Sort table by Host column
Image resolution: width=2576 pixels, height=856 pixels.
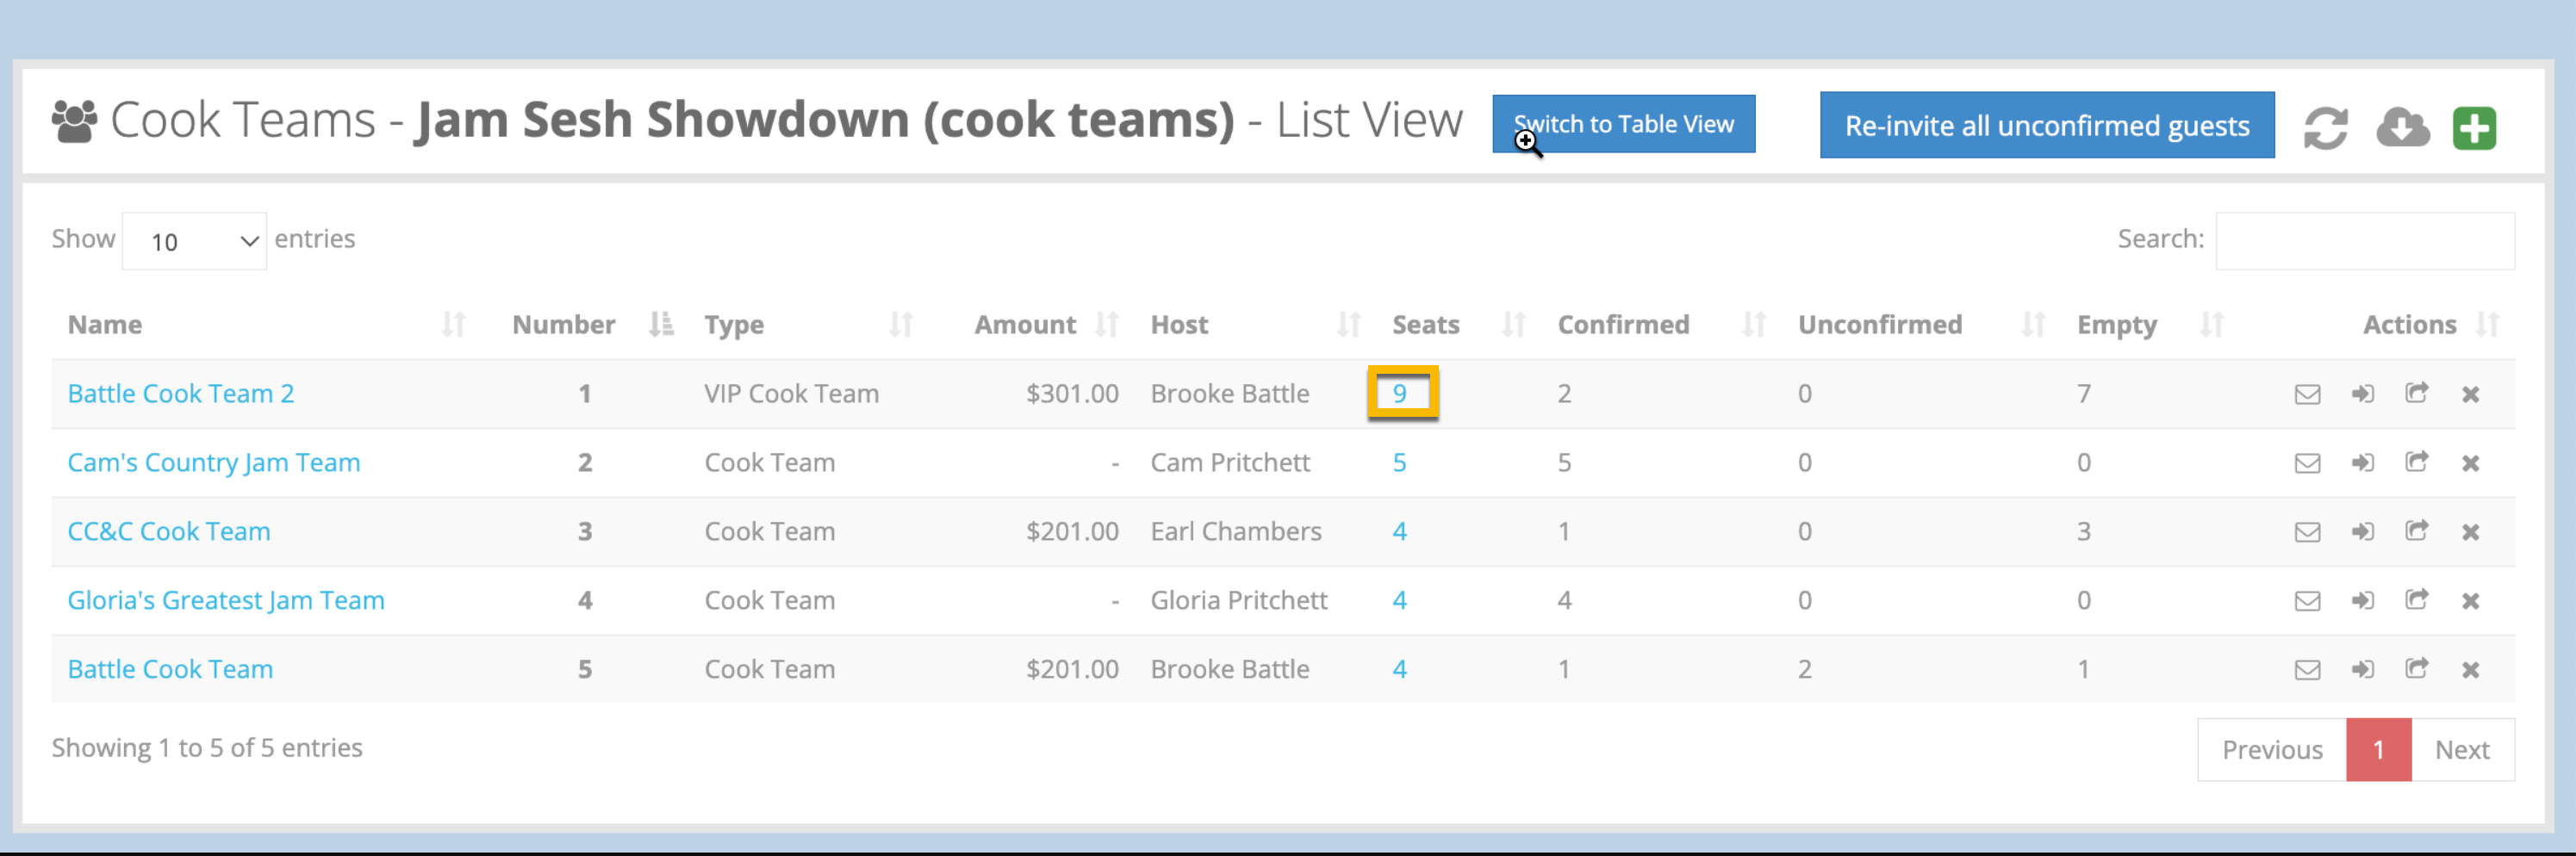(x=1255, y=325)
